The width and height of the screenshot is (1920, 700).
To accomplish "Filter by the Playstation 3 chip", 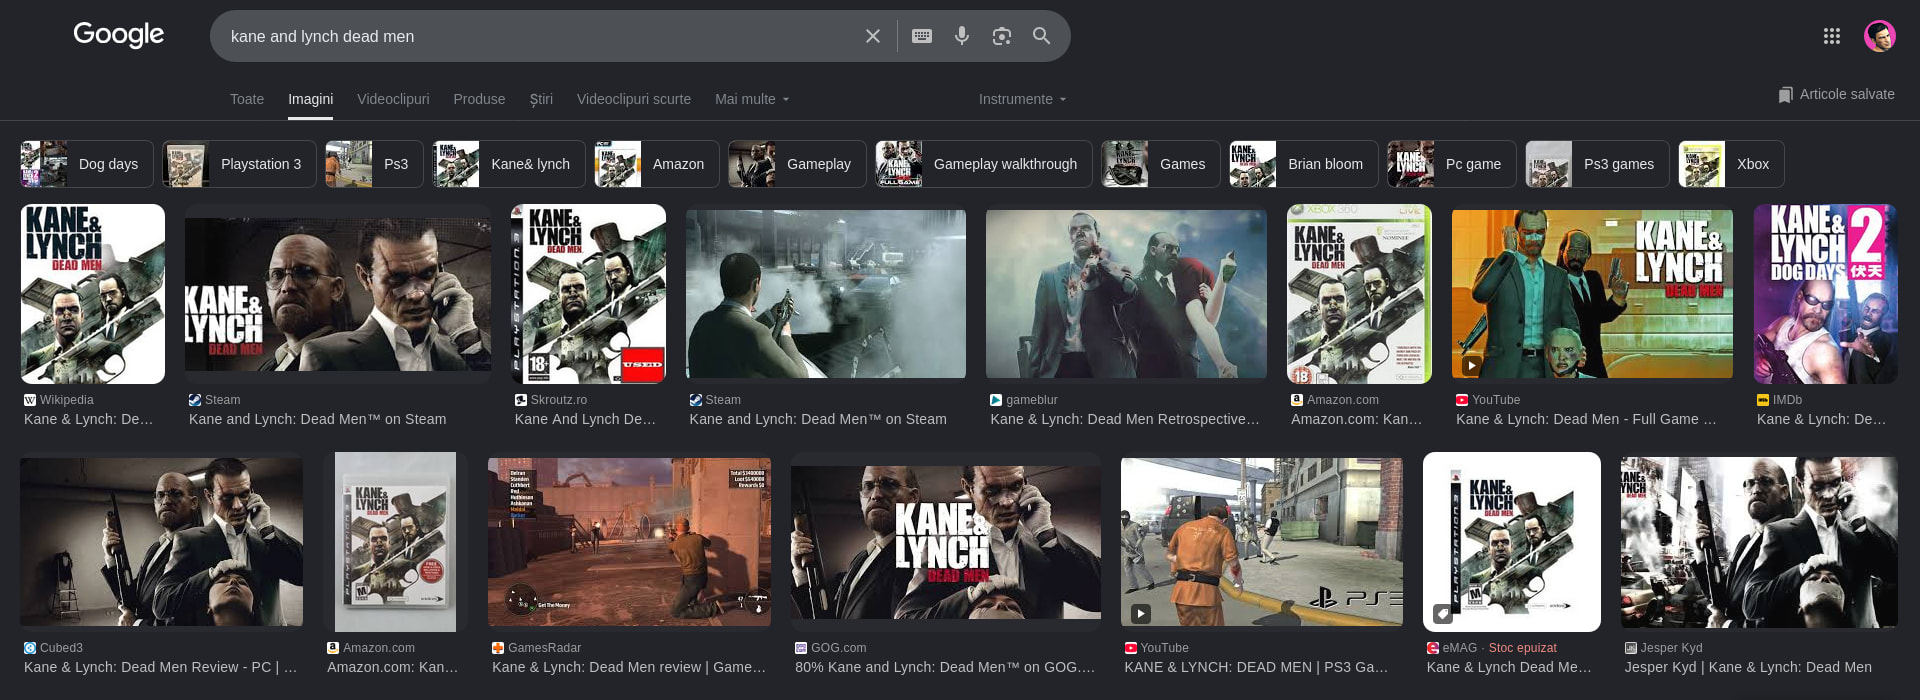I will [239, 164].
